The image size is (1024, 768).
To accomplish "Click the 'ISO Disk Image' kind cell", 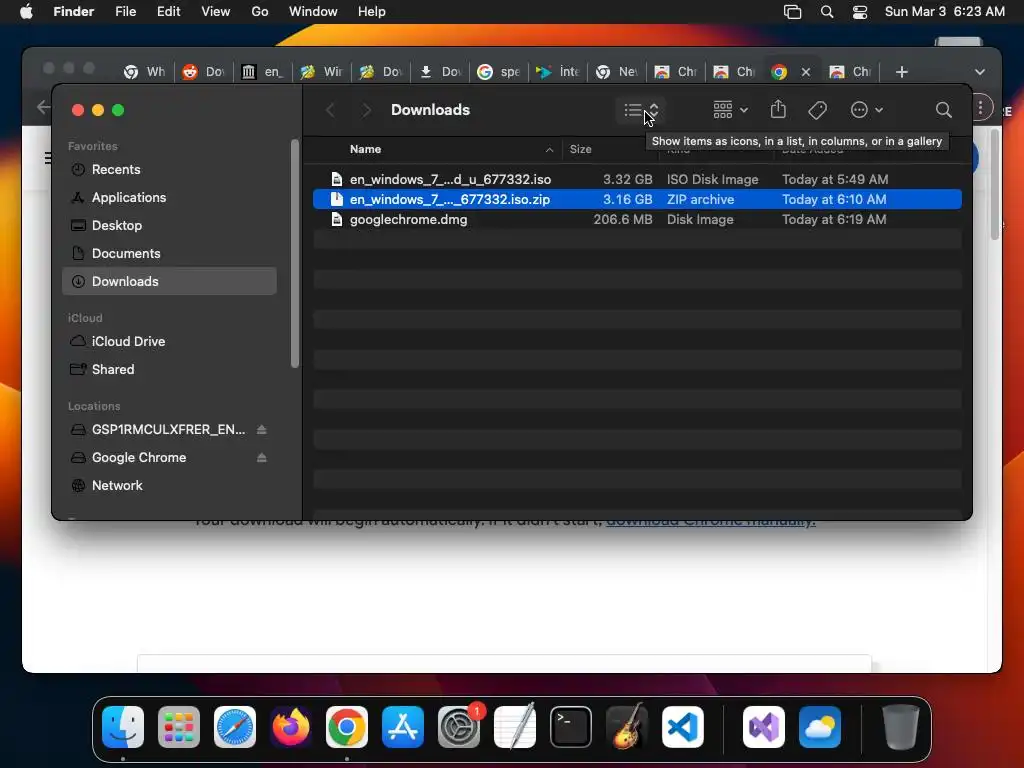I will pyautogui.click(x=712, y=180).
